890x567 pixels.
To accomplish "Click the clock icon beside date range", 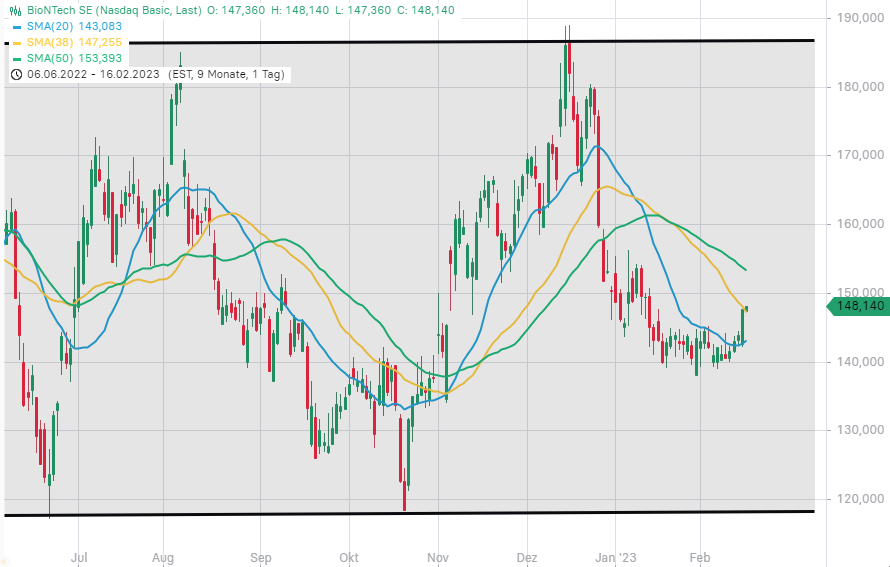I will [16, 74].
